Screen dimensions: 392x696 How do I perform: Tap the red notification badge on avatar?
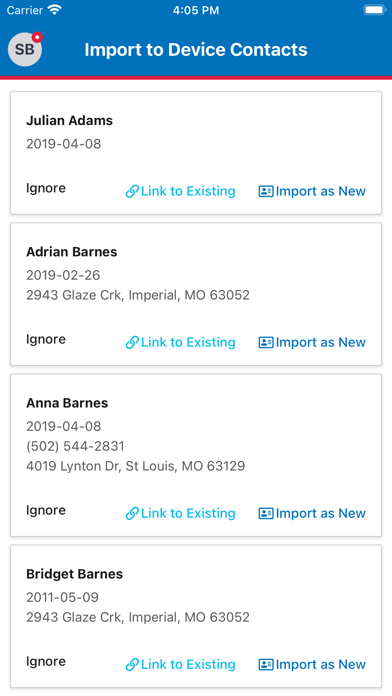[37, 38]
